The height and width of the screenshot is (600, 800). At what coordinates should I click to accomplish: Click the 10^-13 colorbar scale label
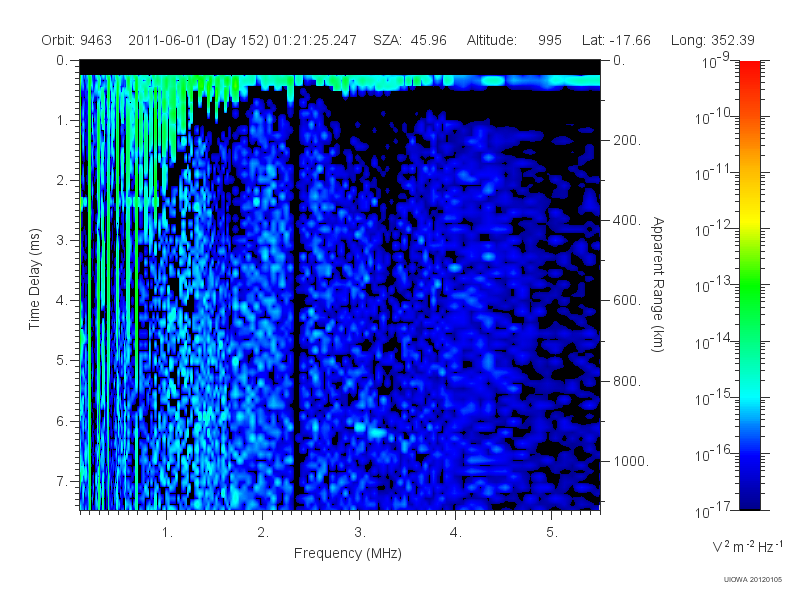pos(712,285)
